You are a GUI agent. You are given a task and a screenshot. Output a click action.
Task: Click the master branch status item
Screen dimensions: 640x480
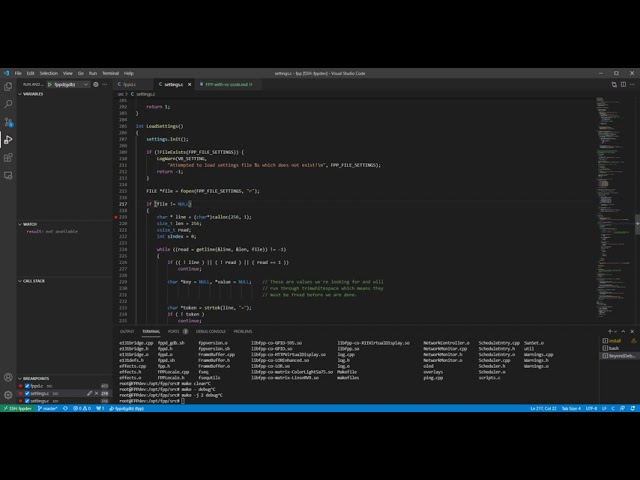click(x=47, y=408)
